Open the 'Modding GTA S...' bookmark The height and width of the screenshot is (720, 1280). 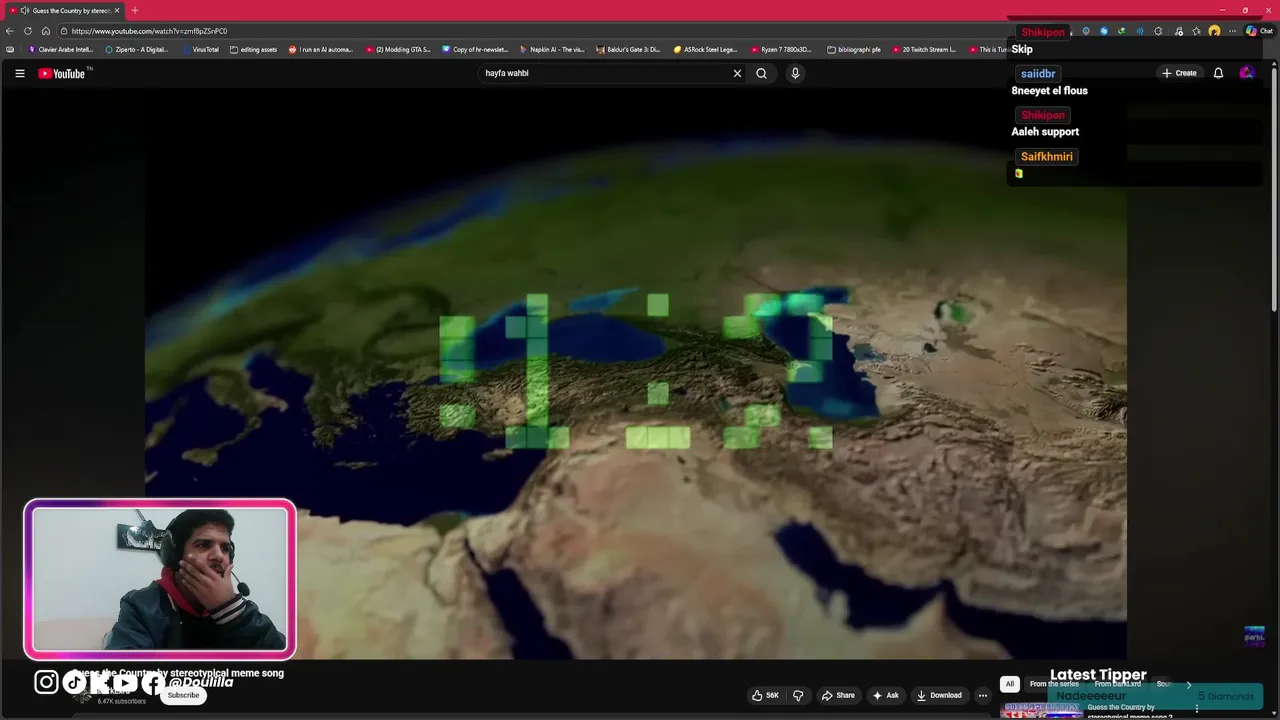click(398, 49)
